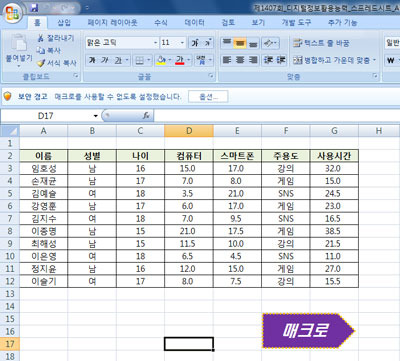This screenshot has height=361, width=400.
Task: Click security warning 옵션 button
Action: 208,97
